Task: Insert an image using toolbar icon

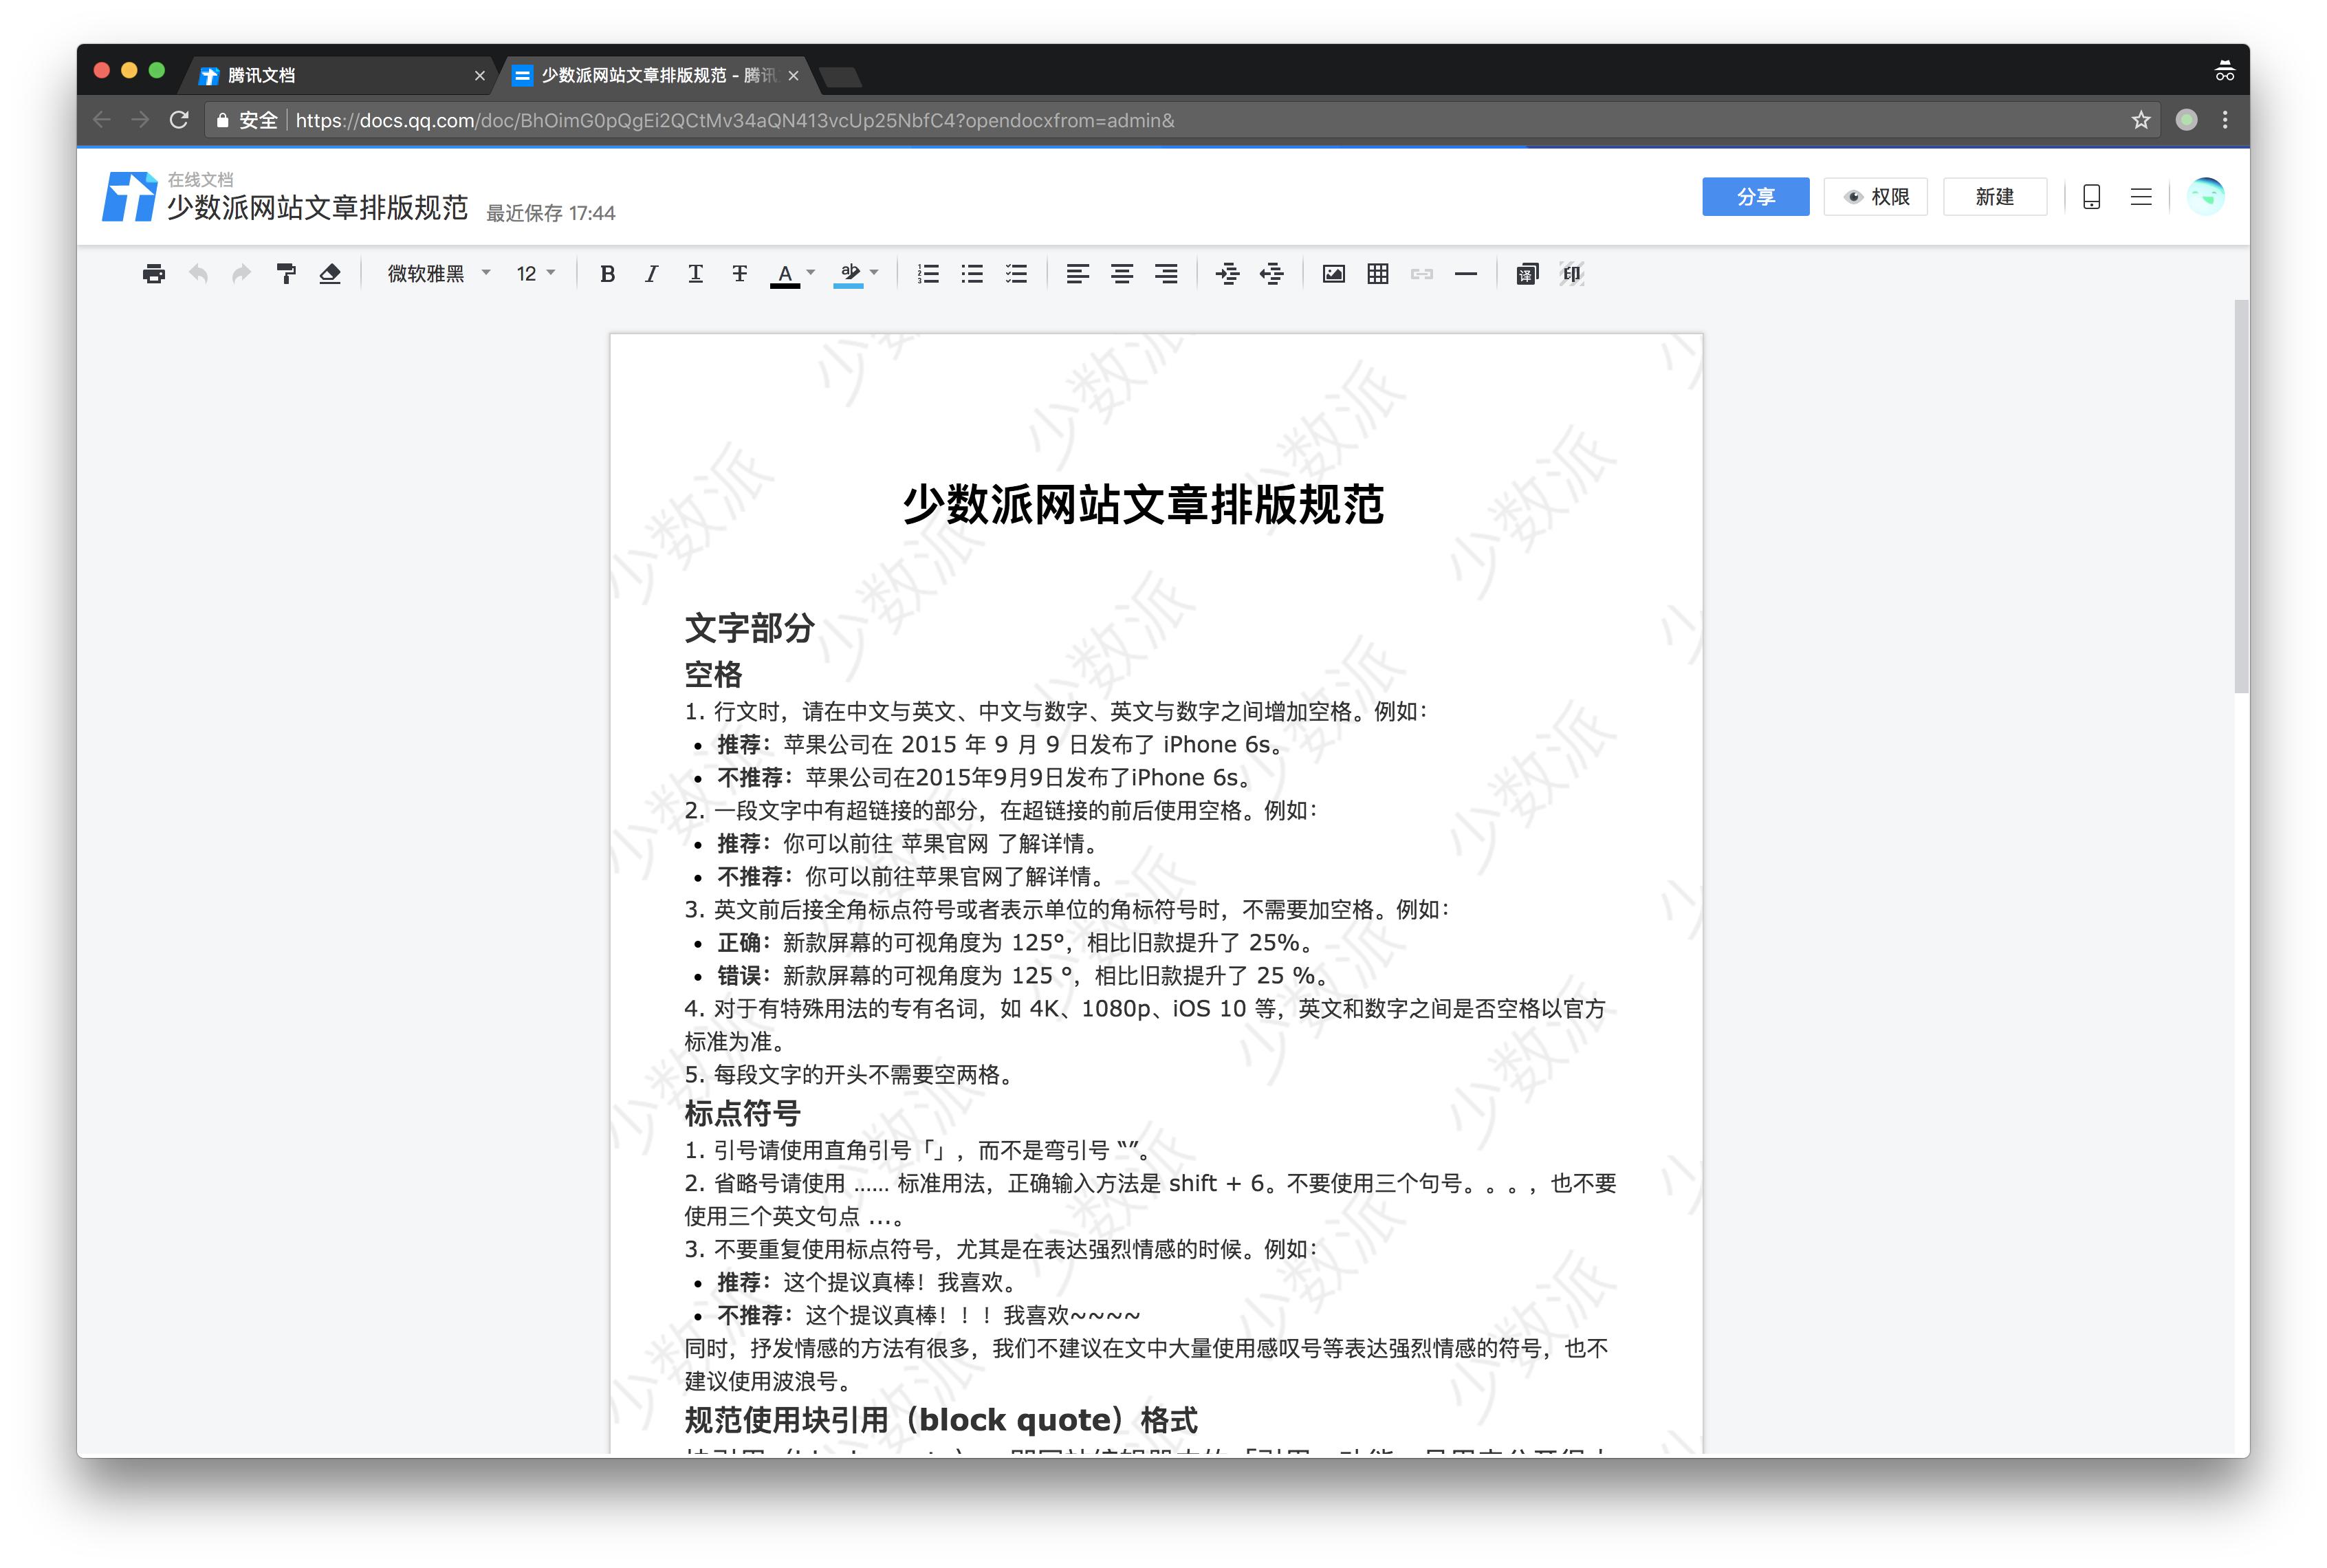Action: click(1333, 274)
